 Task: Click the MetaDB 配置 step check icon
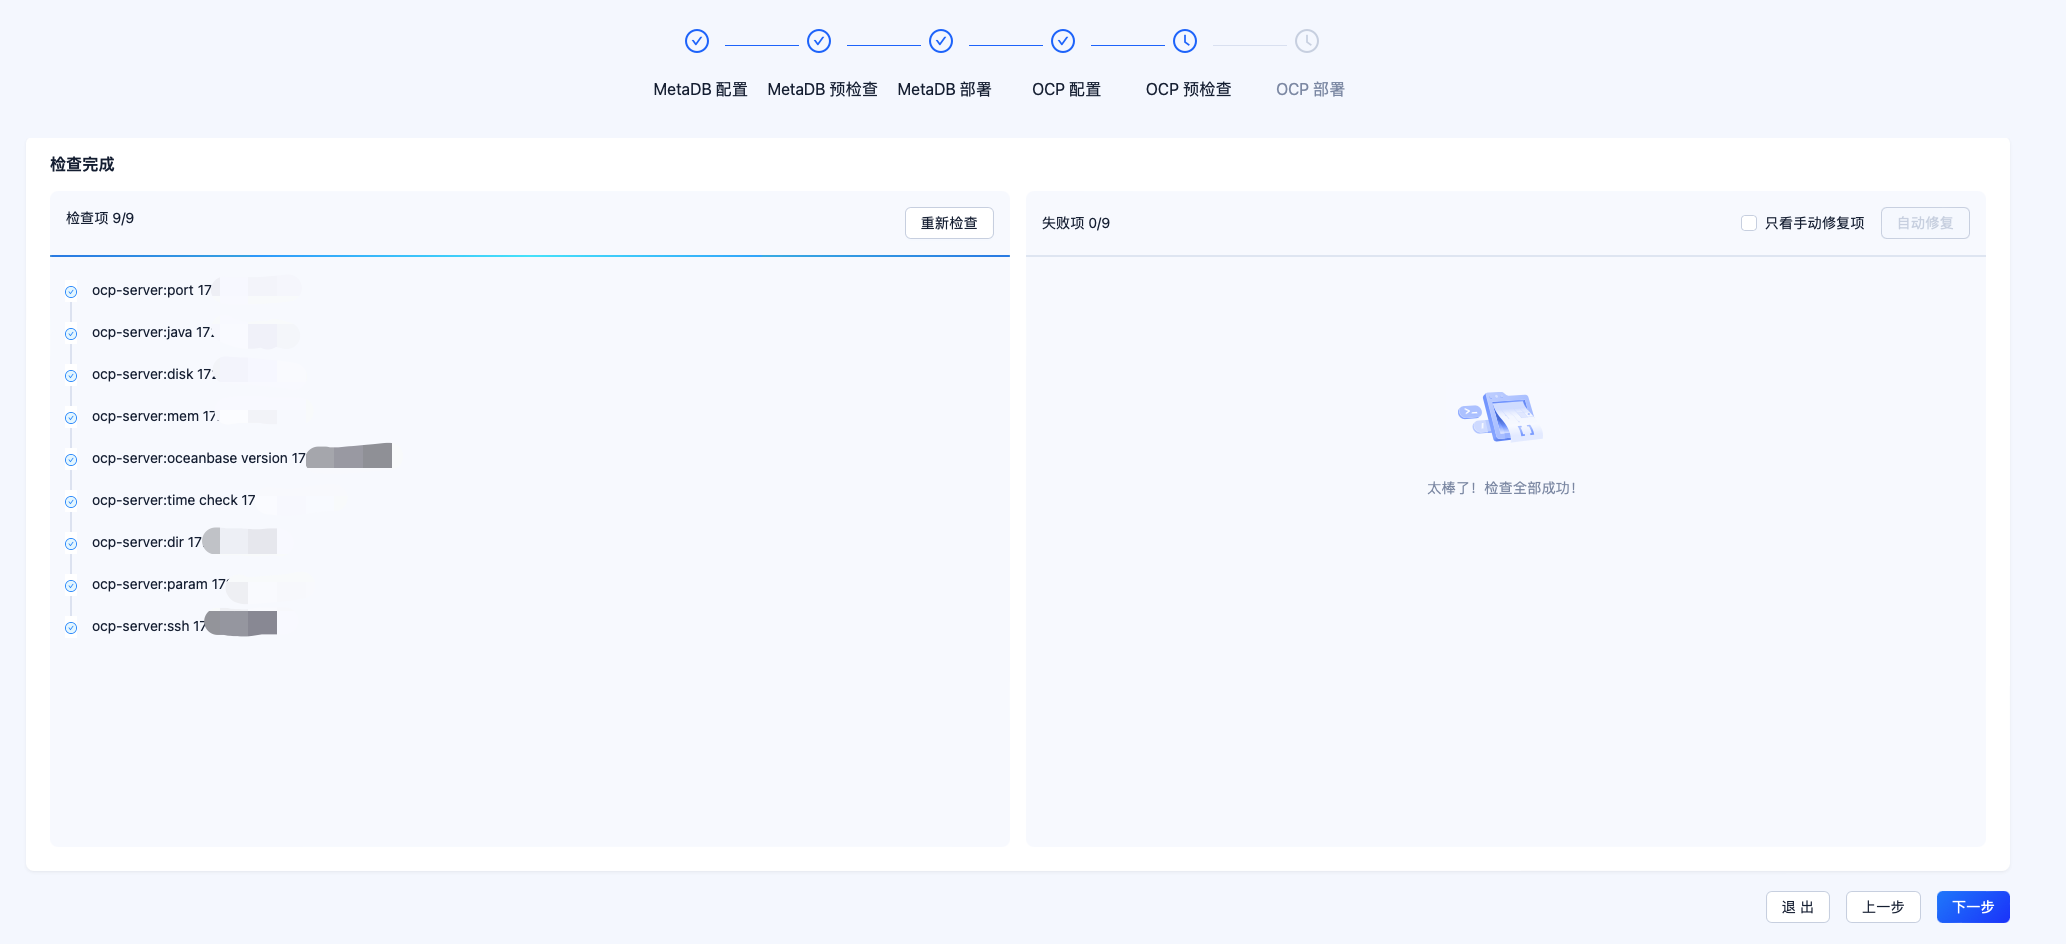coord(697,41)
